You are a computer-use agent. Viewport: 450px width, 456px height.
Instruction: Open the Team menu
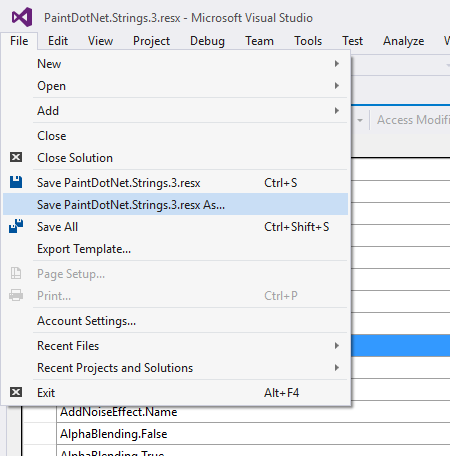(259, 41)
